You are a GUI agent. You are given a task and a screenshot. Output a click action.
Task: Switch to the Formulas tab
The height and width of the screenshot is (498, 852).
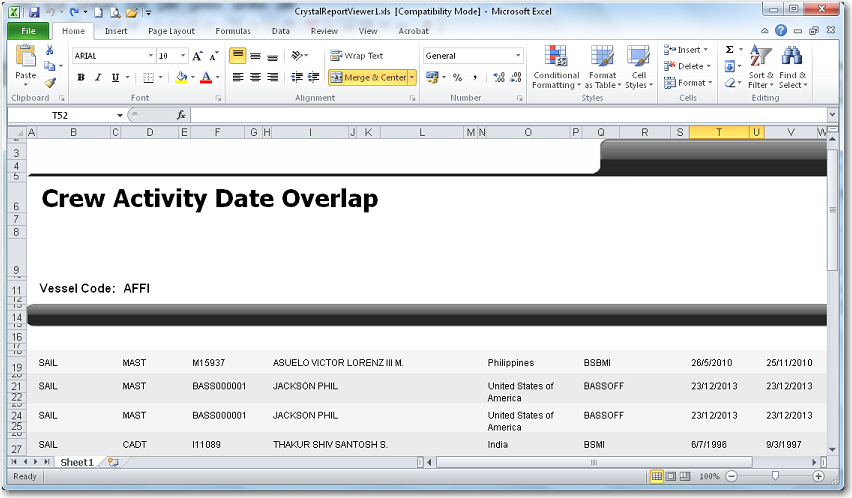pos(233,31)
